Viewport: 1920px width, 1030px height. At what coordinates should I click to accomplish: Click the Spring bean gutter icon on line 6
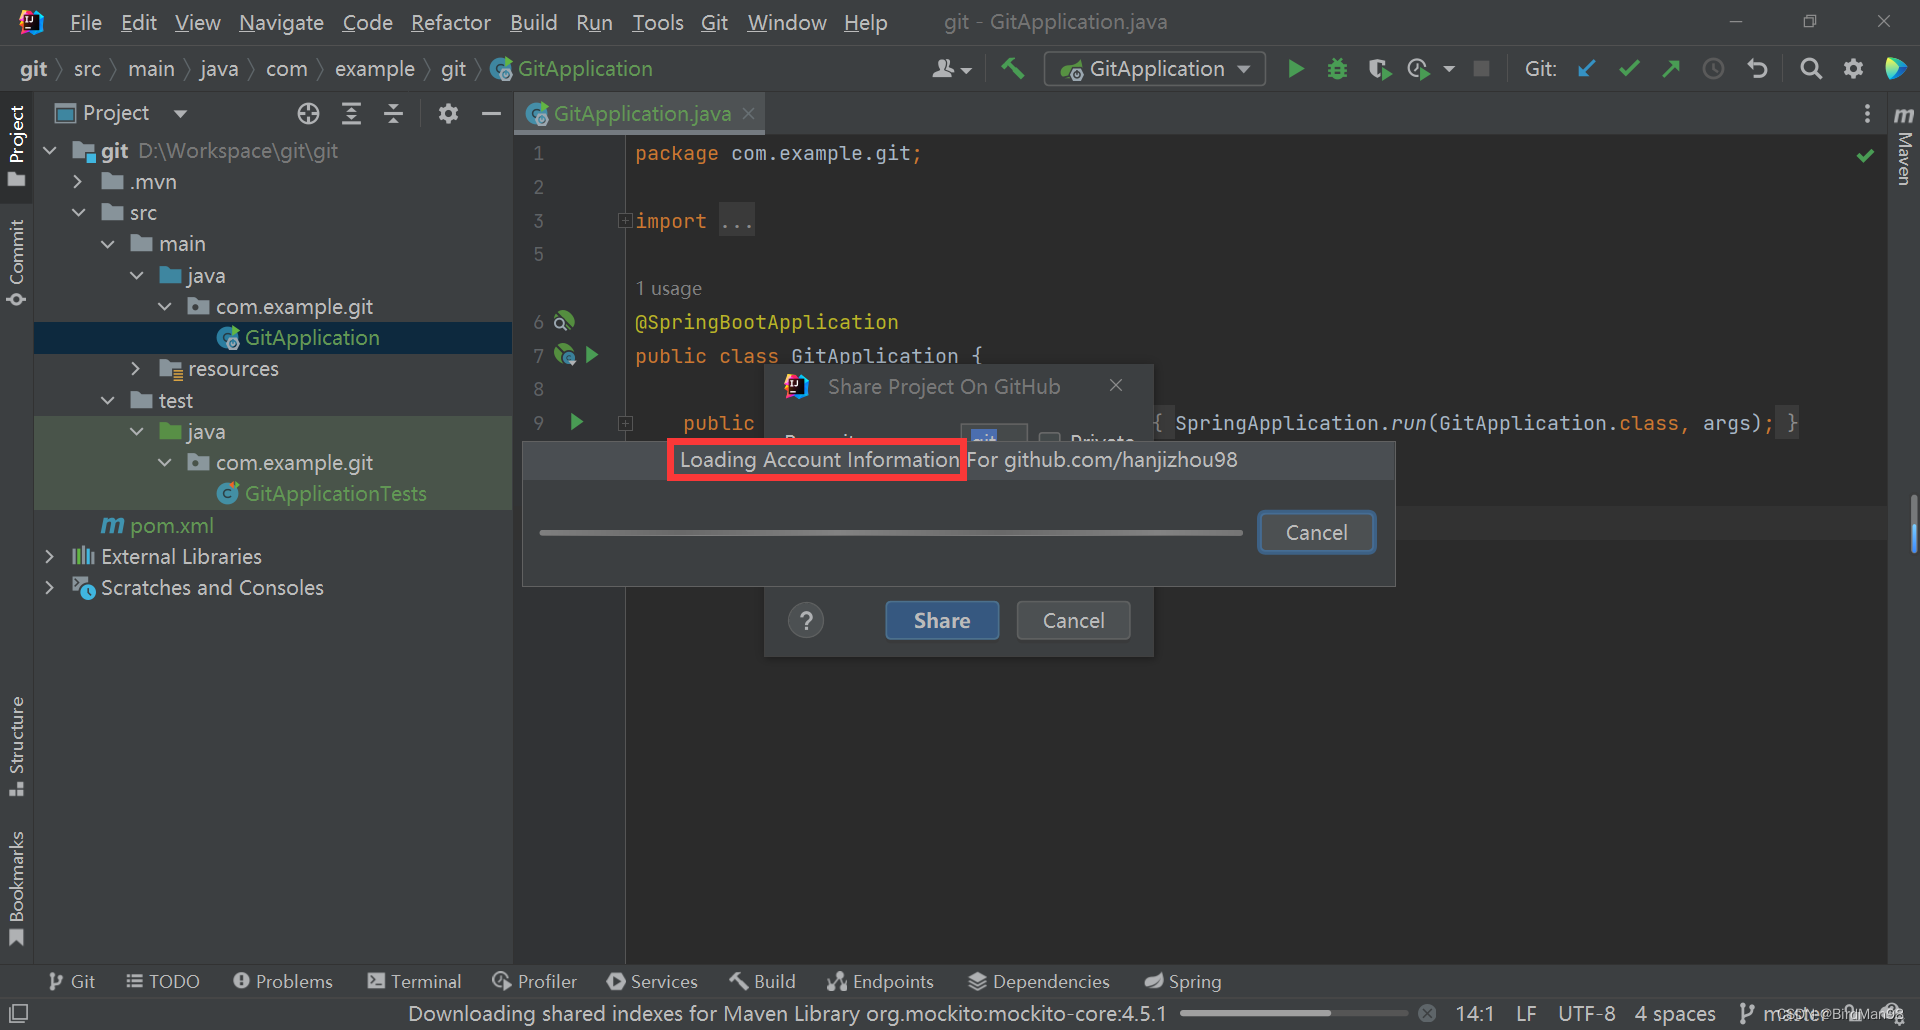coord(565,321)
